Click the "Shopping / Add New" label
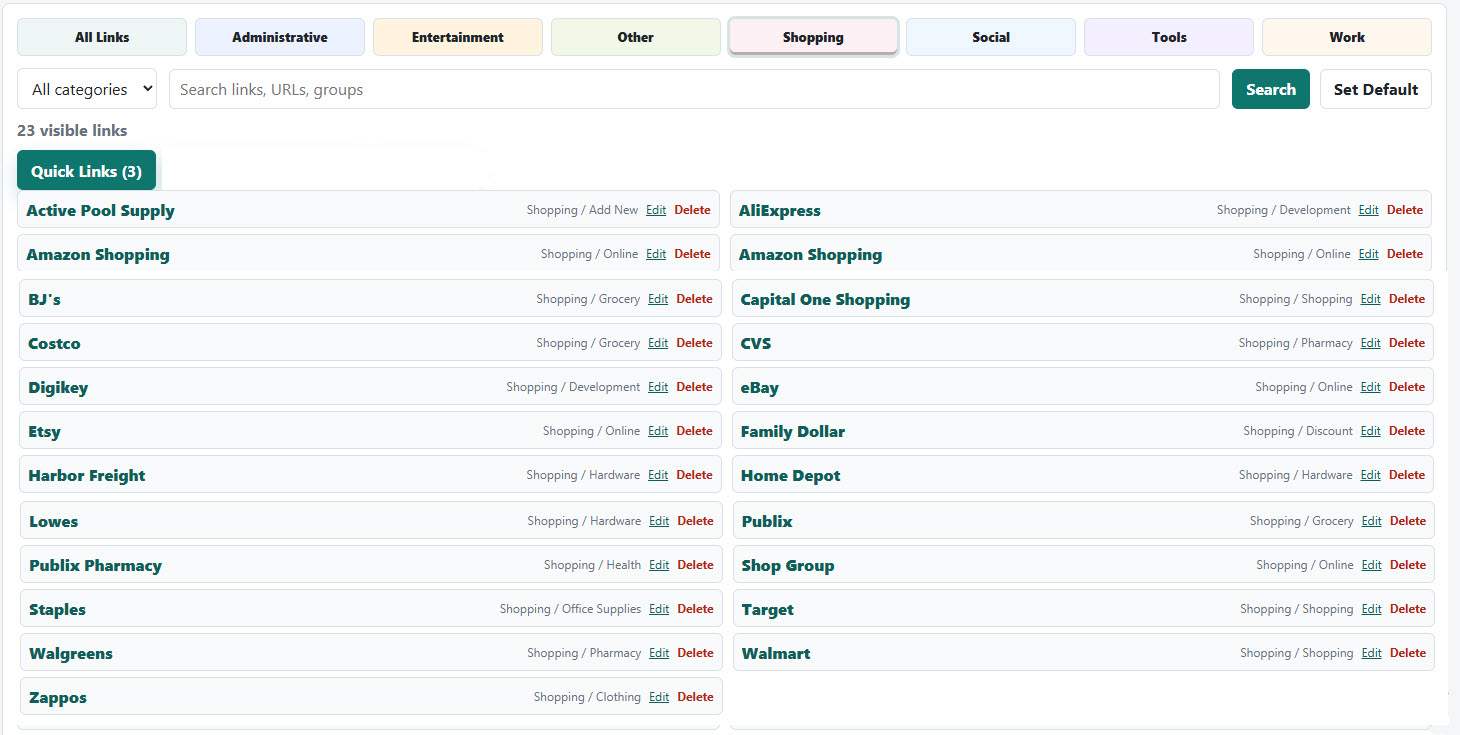Image resolution: width=1460 pixels, height=735 pixels. click(582, 210)
